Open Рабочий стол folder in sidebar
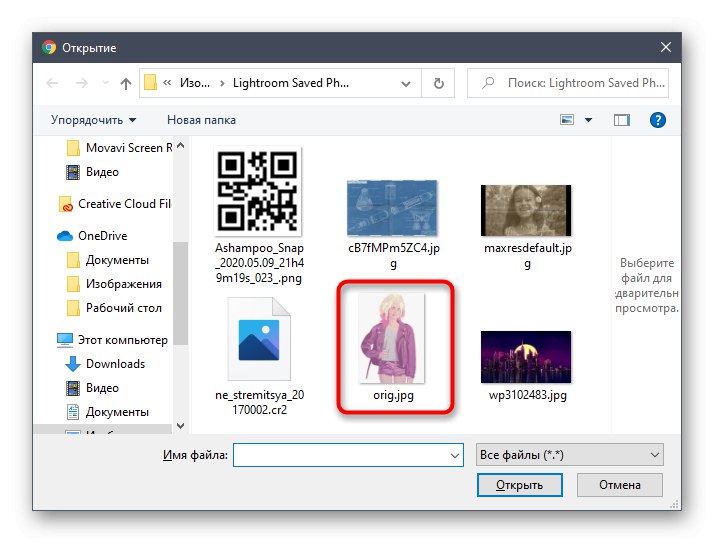Screen dimensions: 714x543 [114, 308]
